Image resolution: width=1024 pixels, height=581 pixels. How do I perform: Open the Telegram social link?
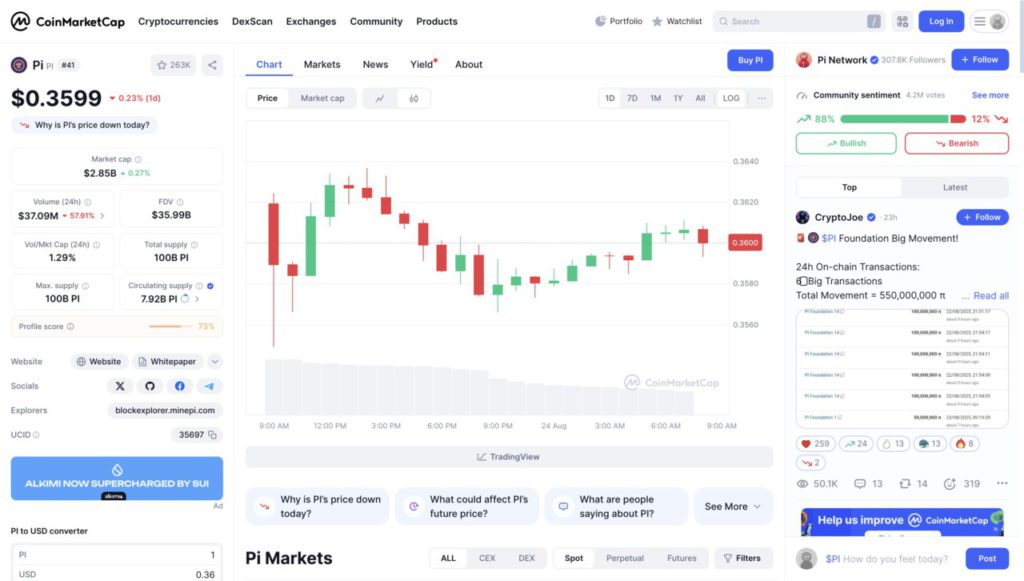coord(209,386)
